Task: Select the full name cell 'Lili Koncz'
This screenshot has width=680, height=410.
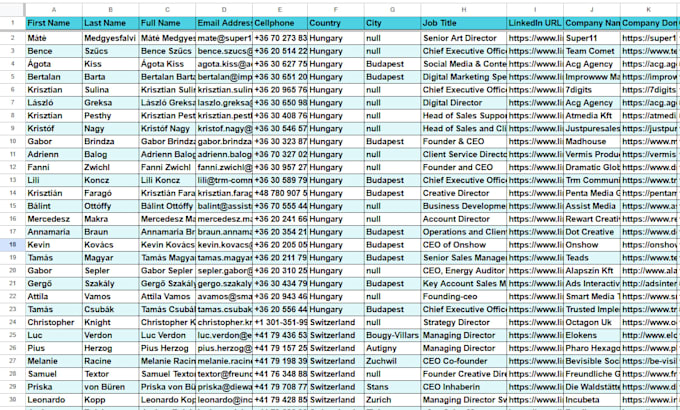Action: (167, 180)
